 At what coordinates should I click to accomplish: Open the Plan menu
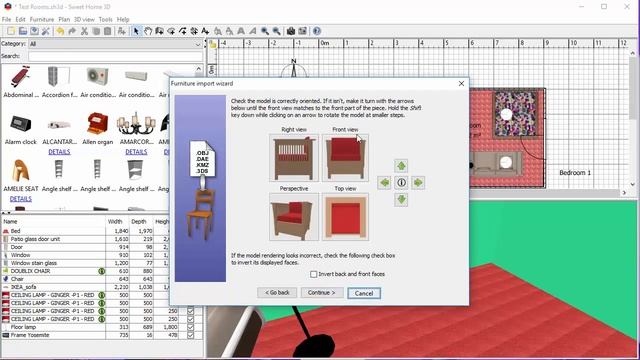(x=64, y=19)
